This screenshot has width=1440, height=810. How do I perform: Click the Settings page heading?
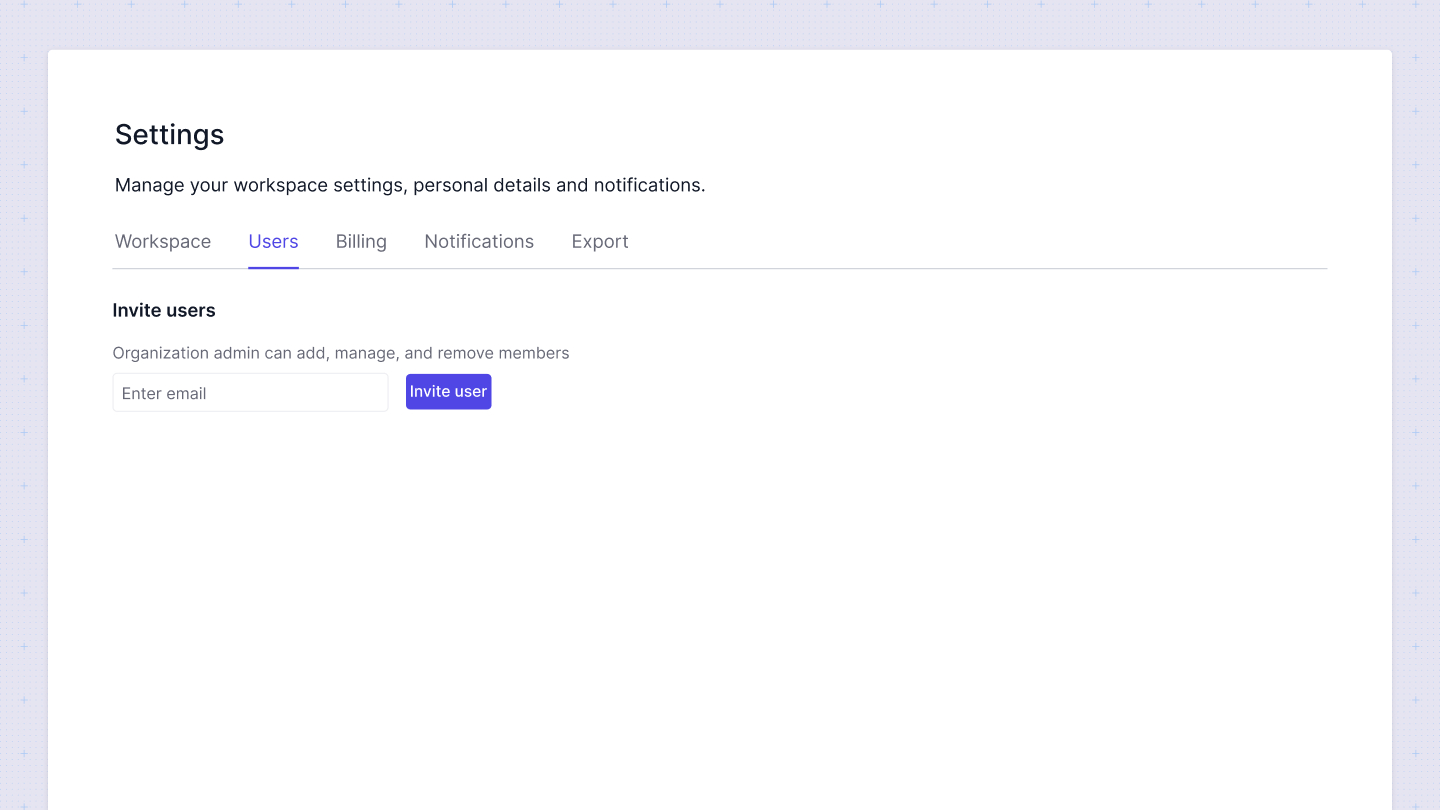[x=169, y=134]
